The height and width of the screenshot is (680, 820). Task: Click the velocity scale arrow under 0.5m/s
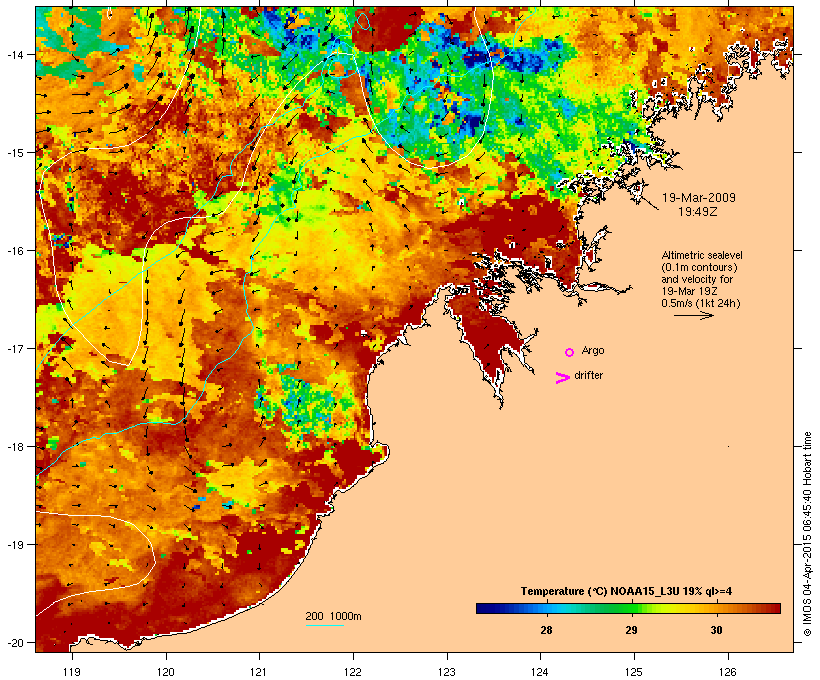(693, 315)
